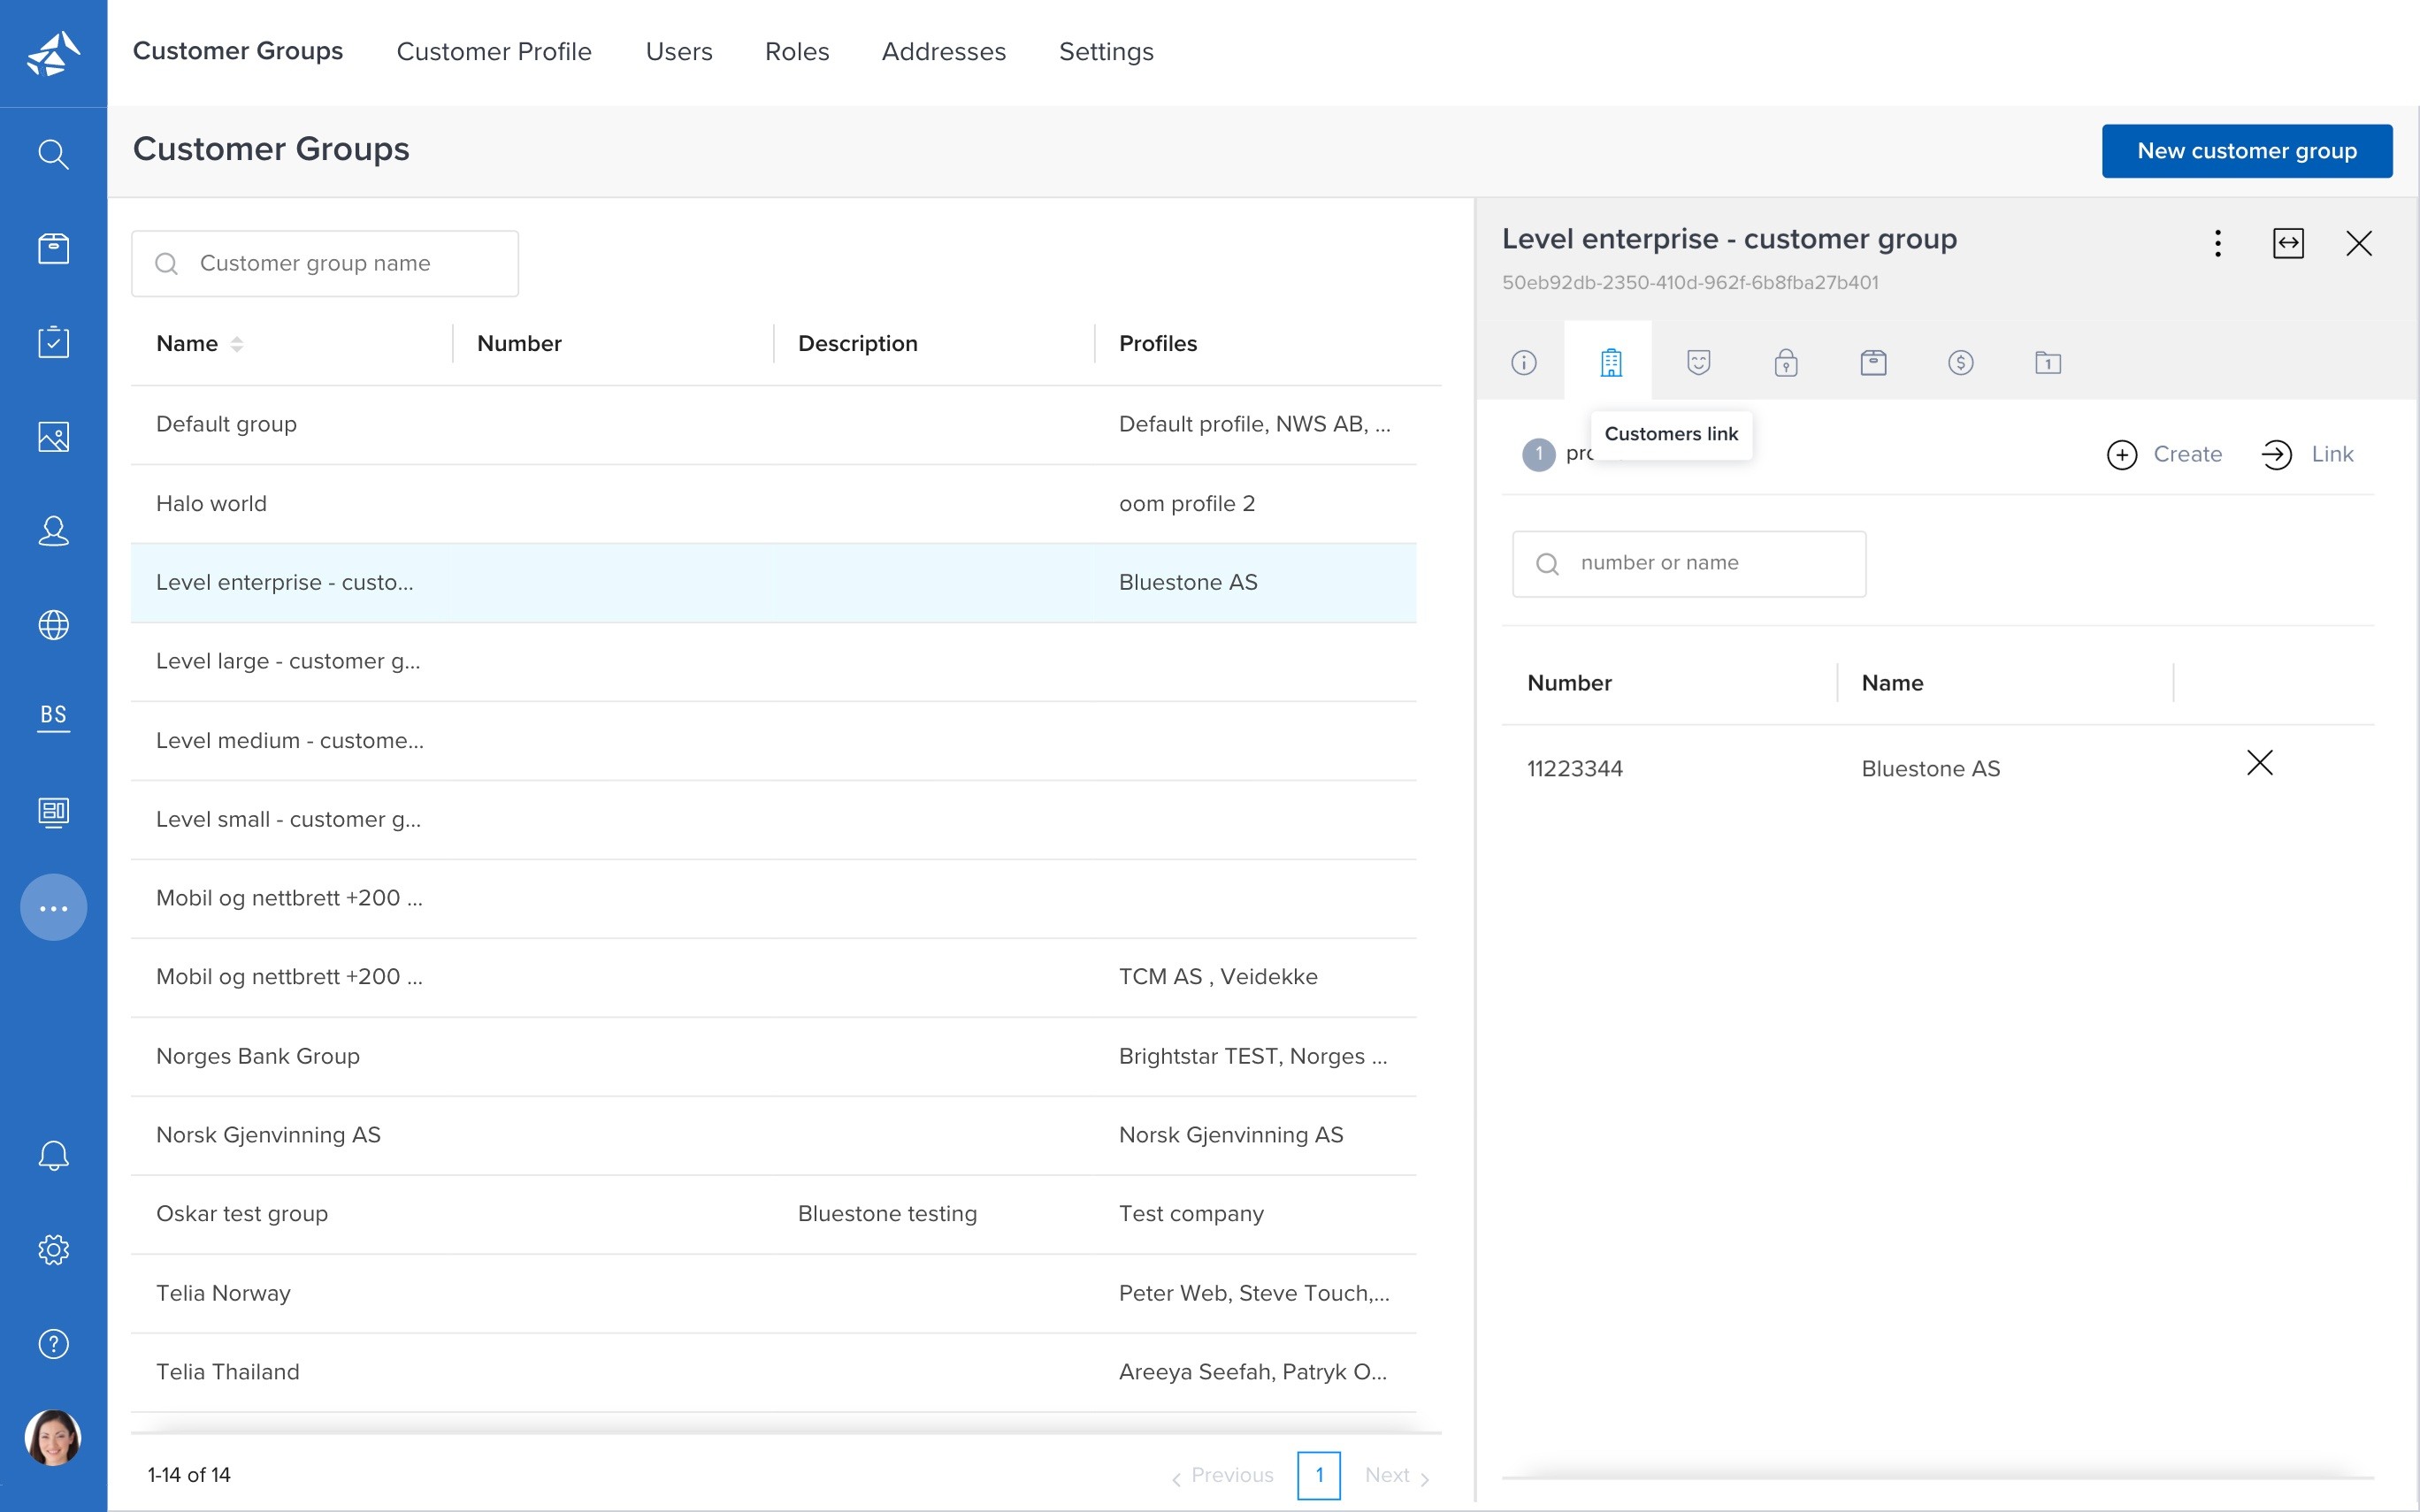Open the Addresses tab

pos(943,52)
